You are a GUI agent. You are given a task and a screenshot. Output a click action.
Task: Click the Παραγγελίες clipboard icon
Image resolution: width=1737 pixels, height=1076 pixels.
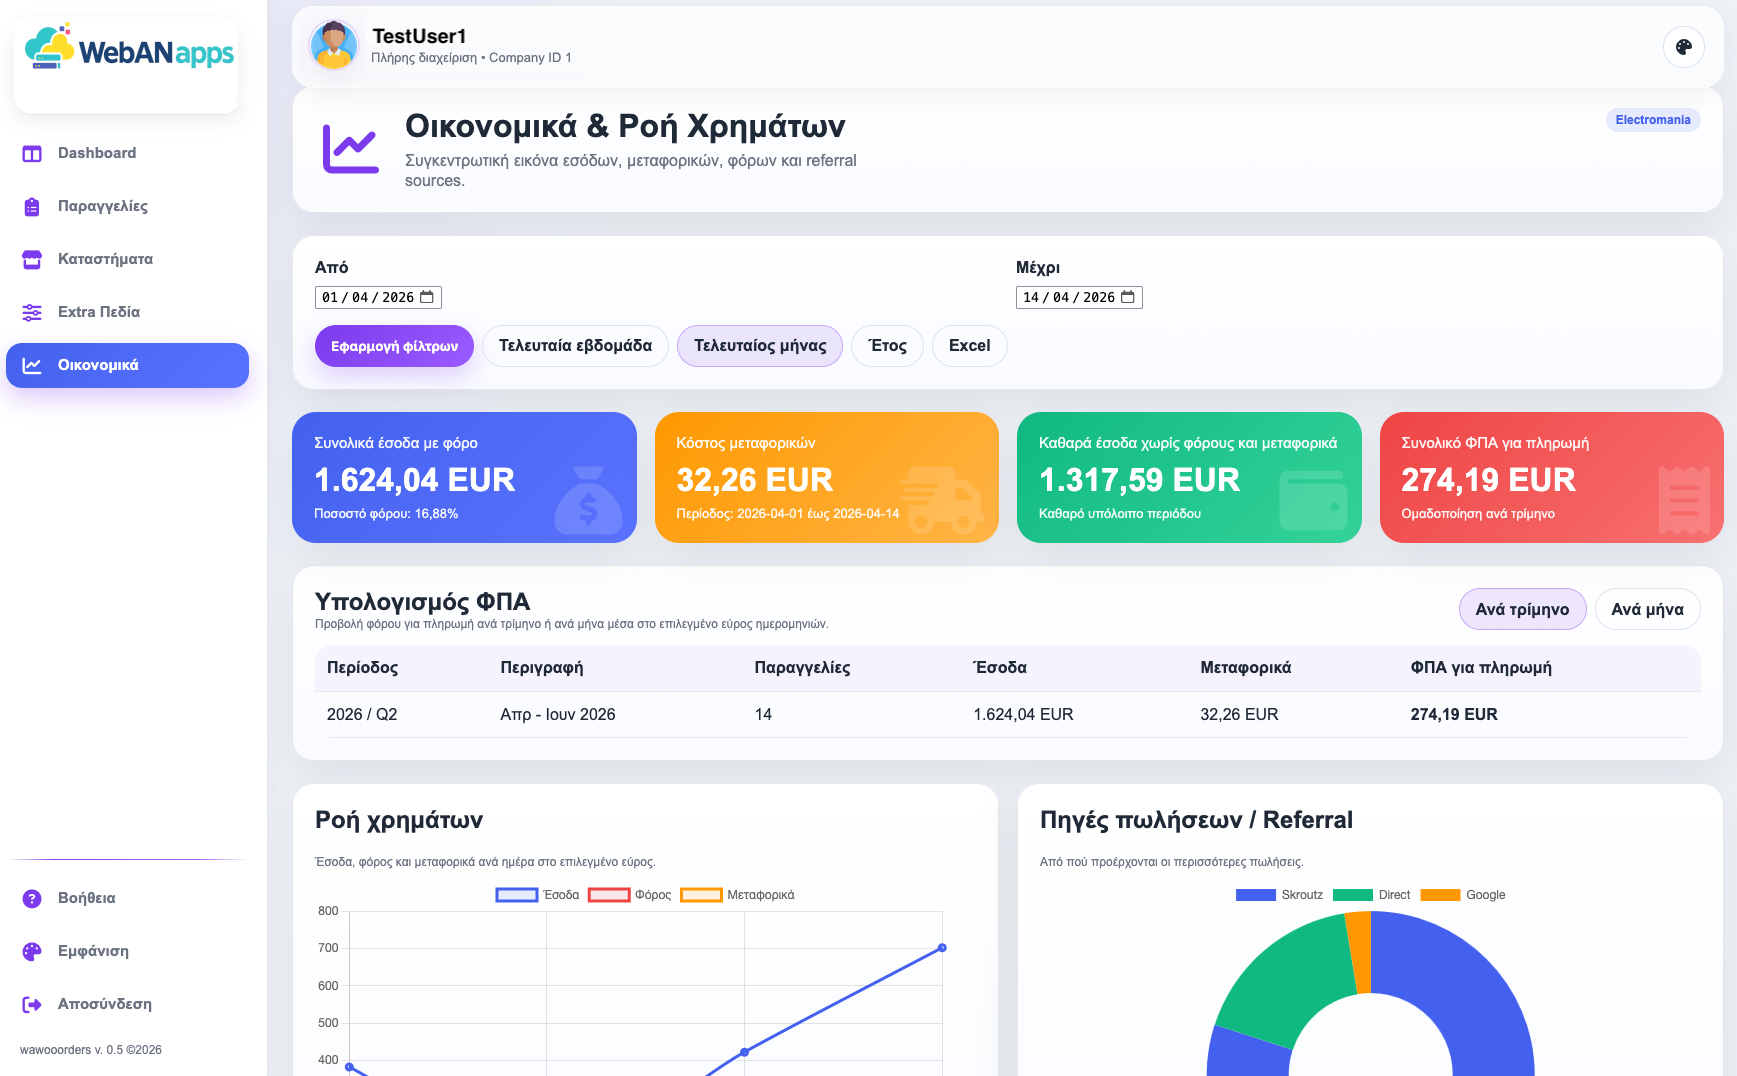tap(32, 206)
